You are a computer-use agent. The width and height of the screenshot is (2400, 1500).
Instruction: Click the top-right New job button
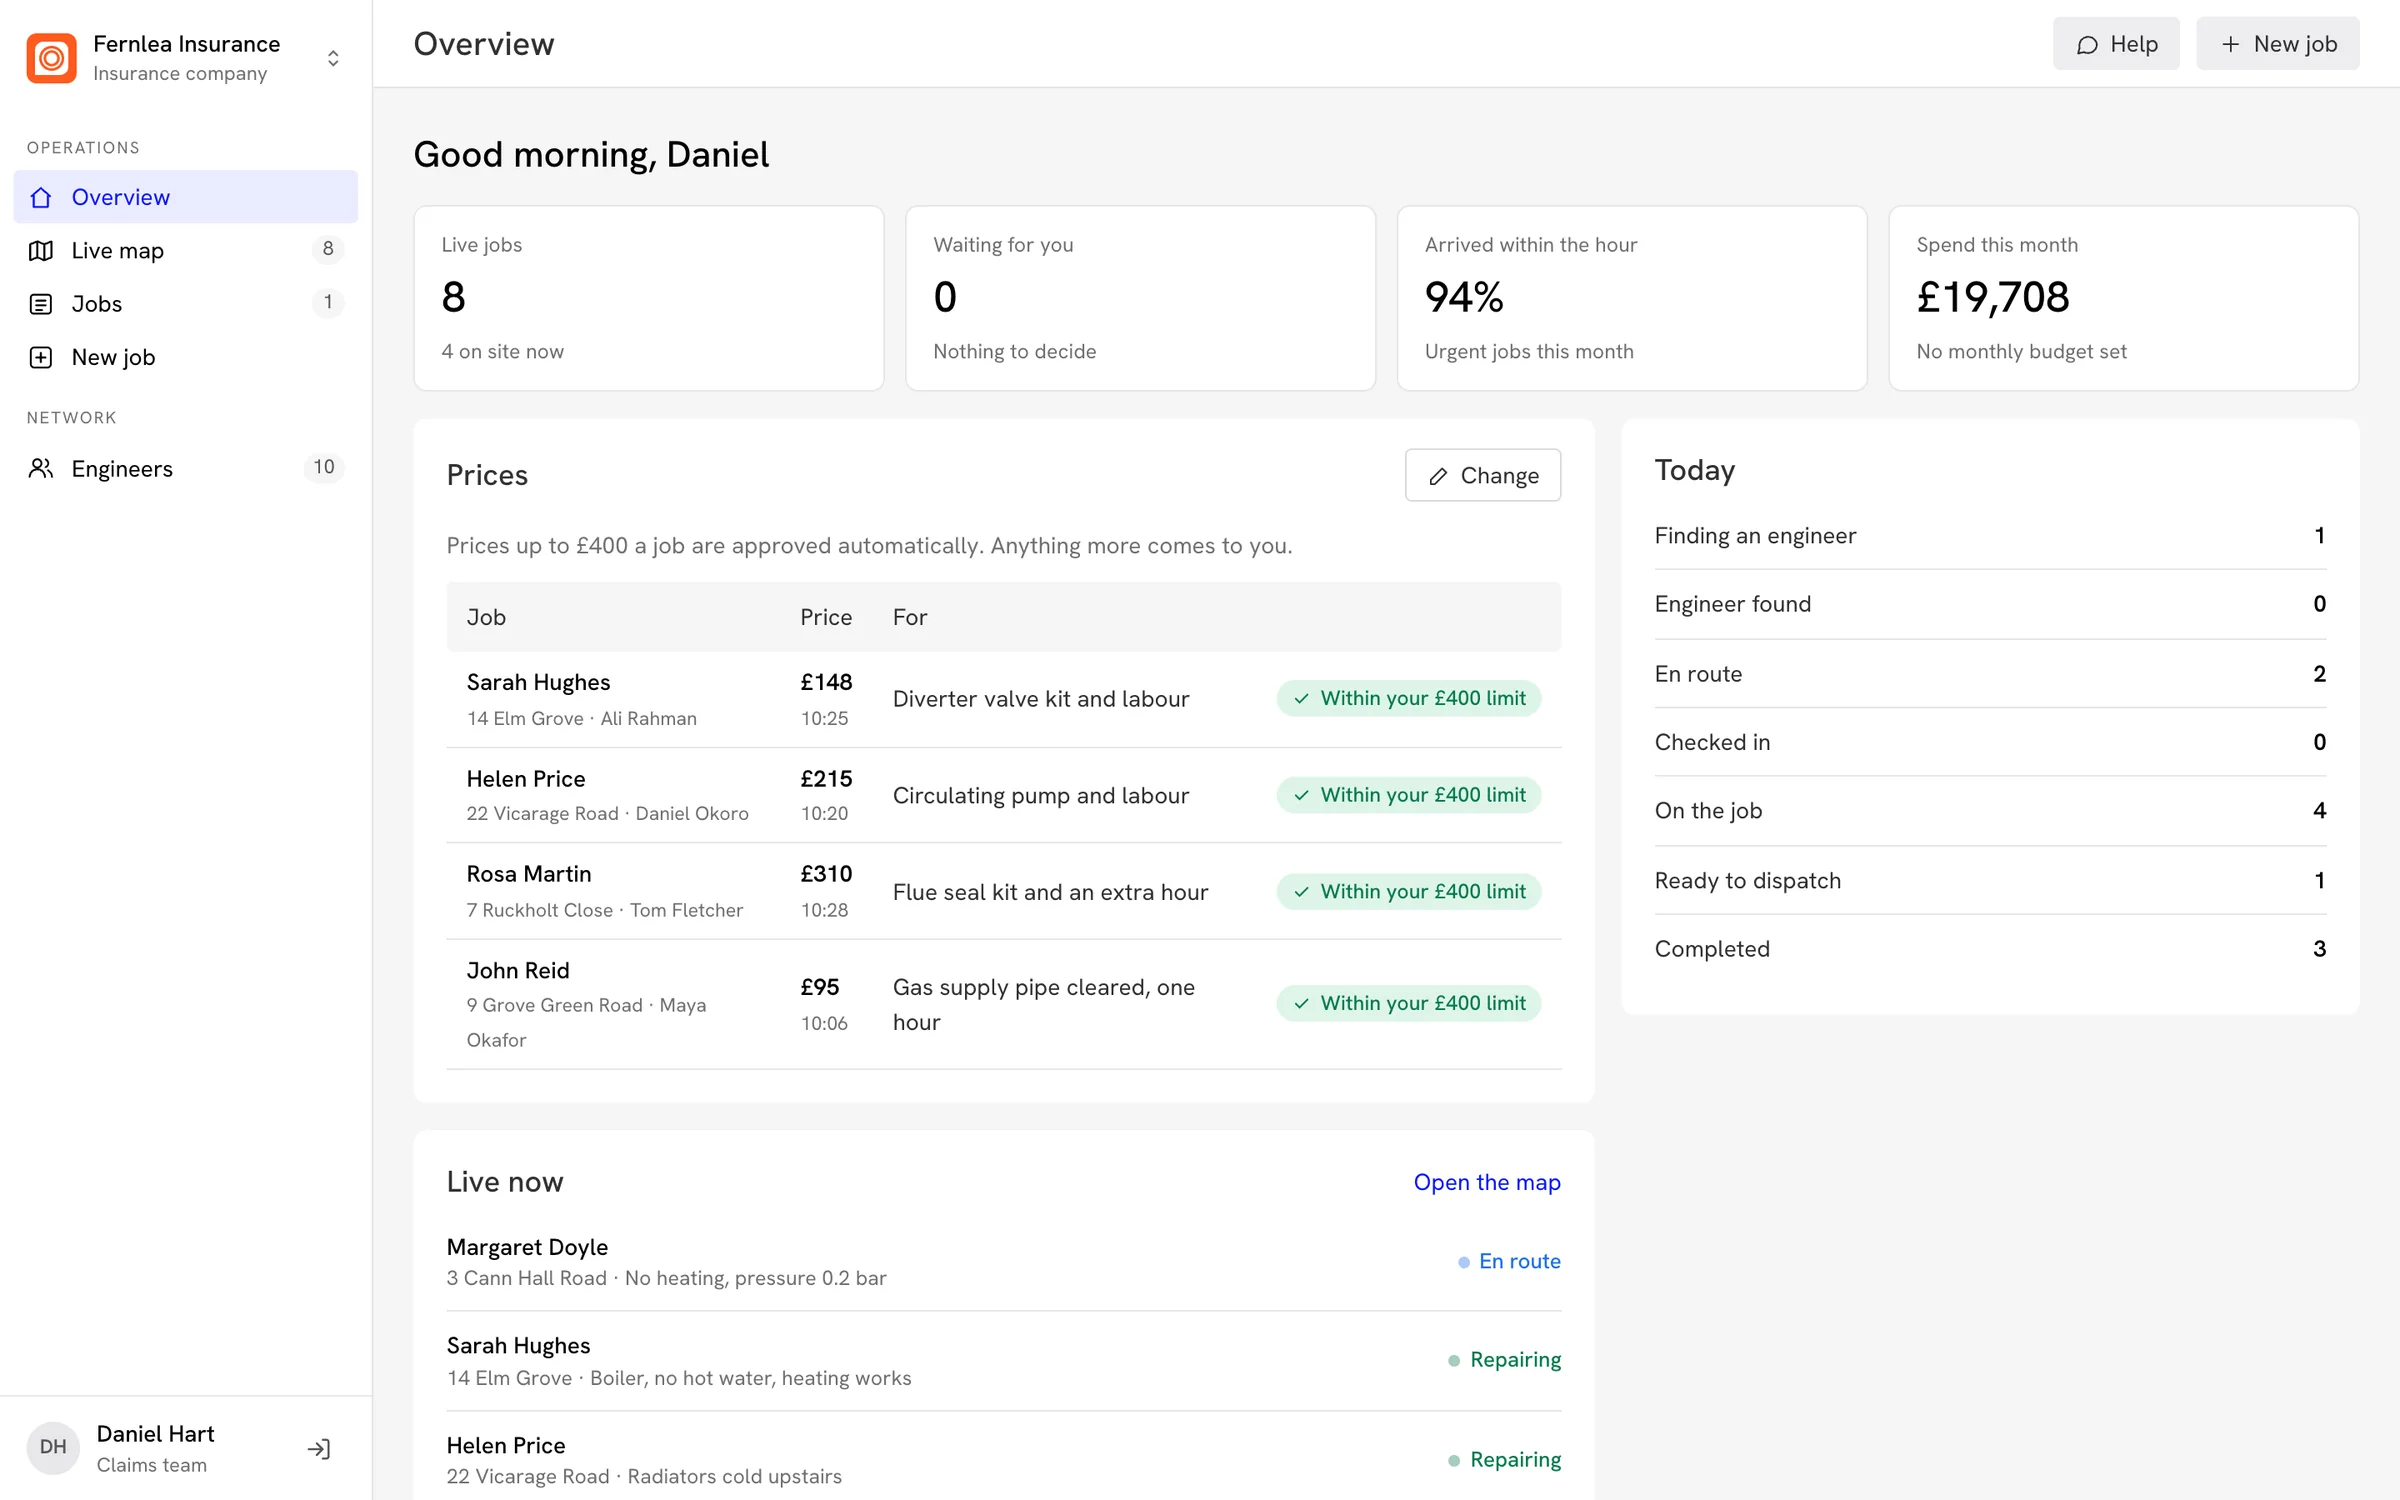point(2278,44)
